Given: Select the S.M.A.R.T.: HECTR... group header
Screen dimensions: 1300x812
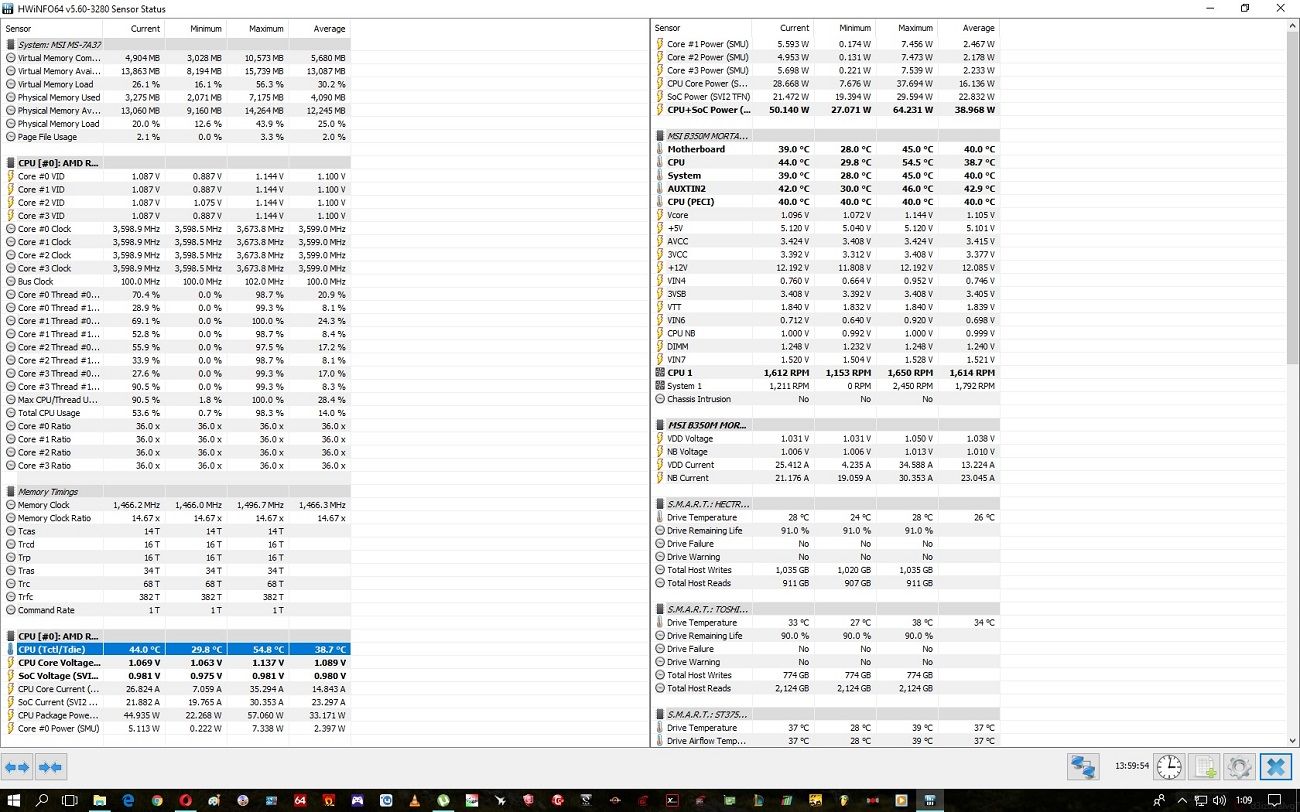Looking at the screenshot, I should (826, 505).
